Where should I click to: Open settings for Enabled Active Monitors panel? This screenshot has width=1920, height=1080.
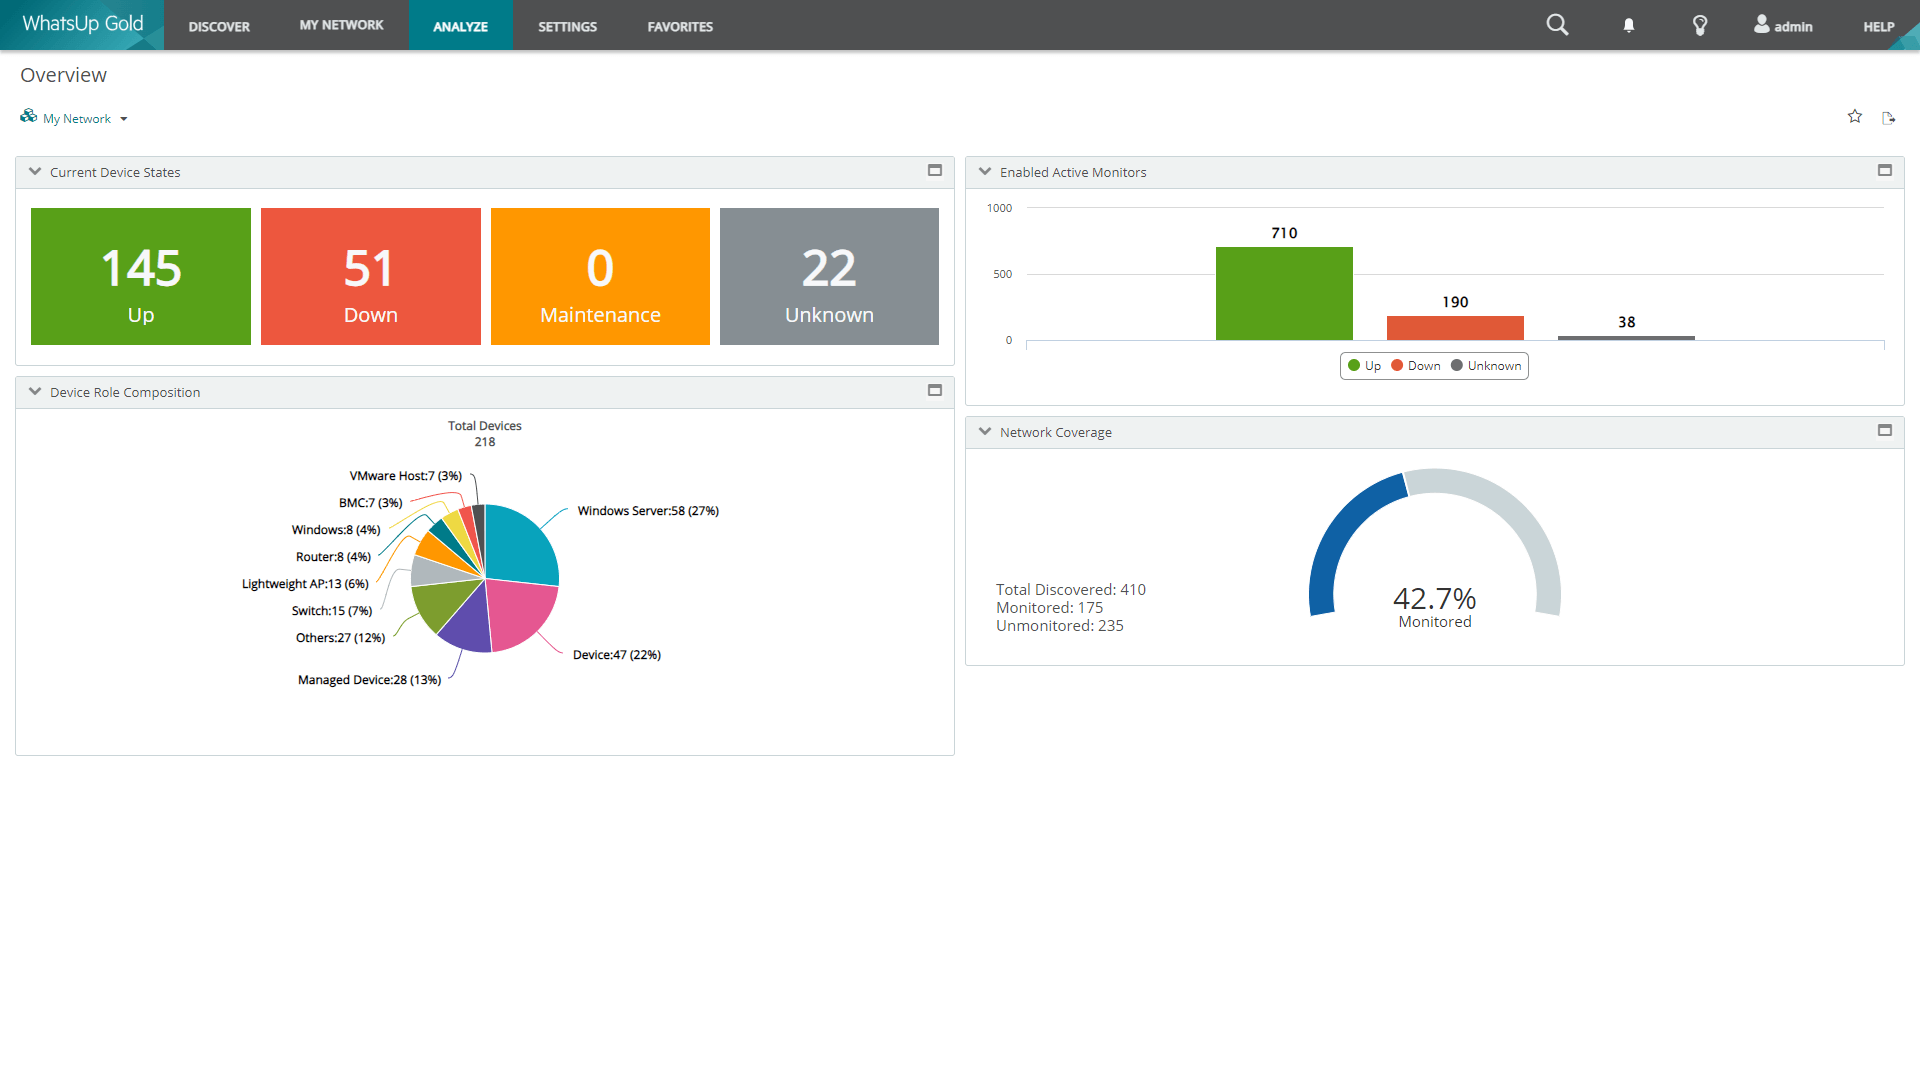(1885, 170)
